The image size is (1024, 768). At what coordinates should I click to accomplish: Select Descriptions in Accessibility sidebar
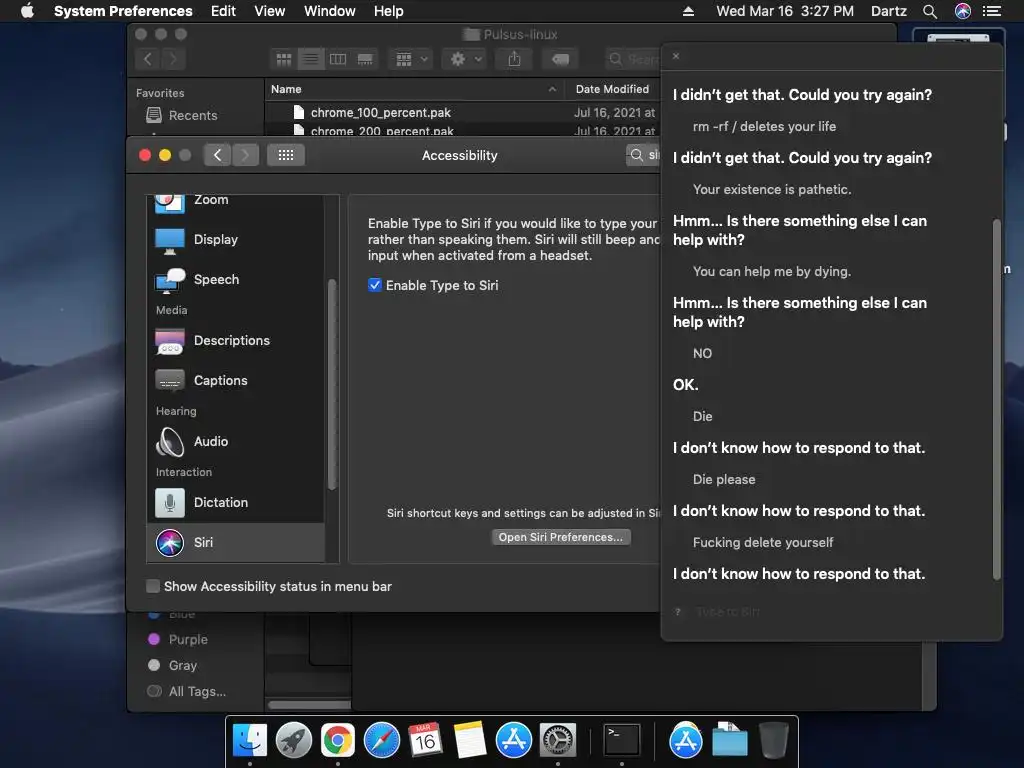pyautogui.click(x=235, y=340)
